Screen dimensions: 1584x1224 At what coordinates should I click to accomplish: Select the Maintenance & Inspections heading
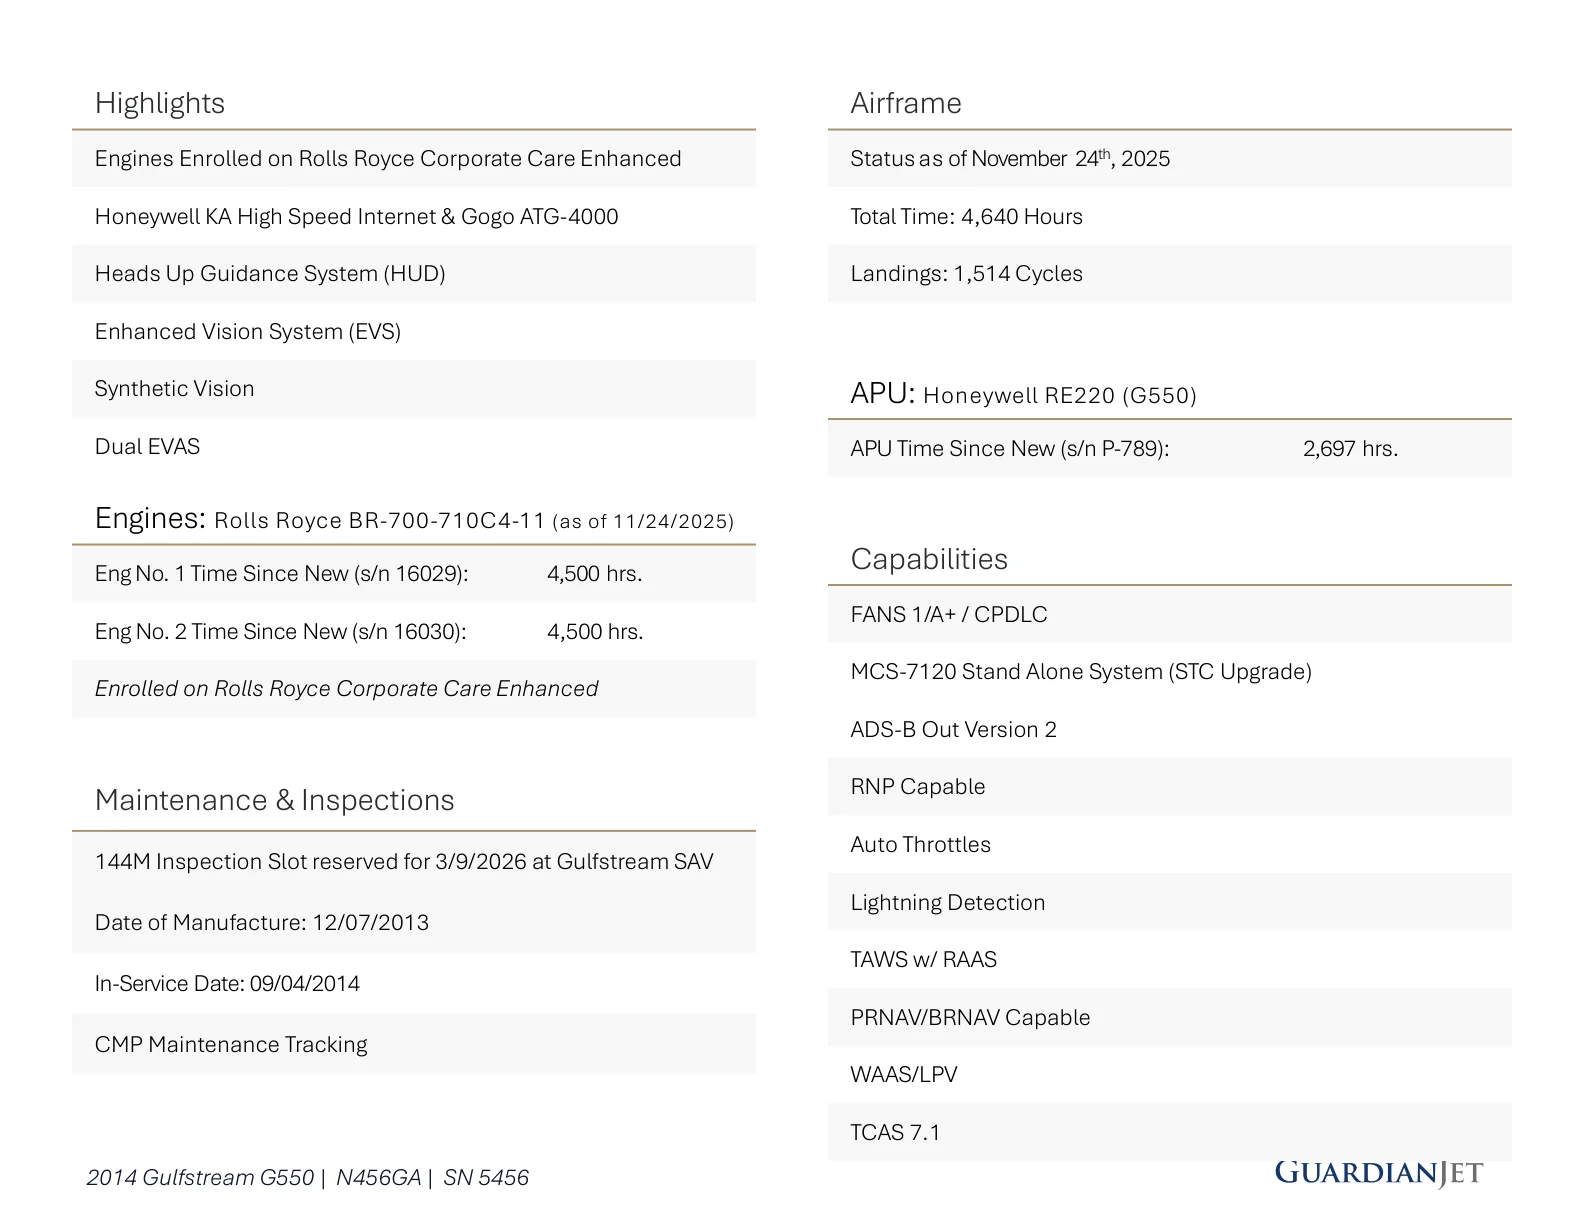coord(274,800)
